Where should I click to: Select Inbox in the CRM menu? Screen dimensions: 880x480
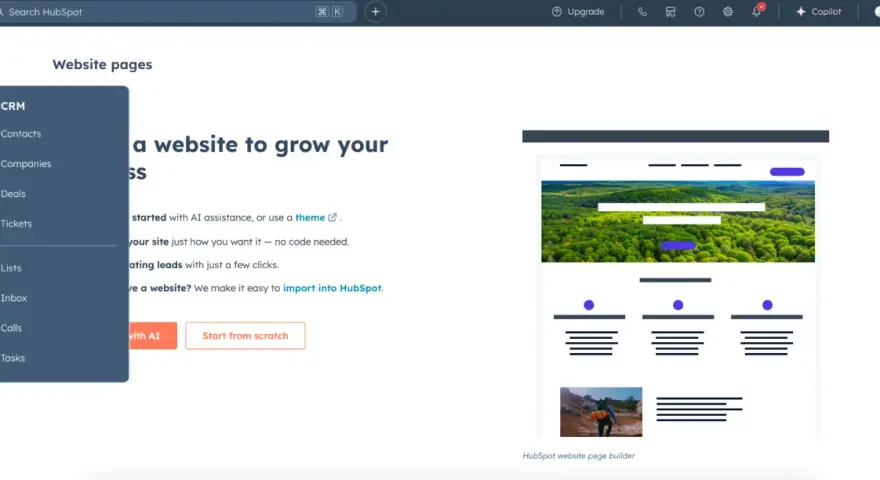coord(13,298)
